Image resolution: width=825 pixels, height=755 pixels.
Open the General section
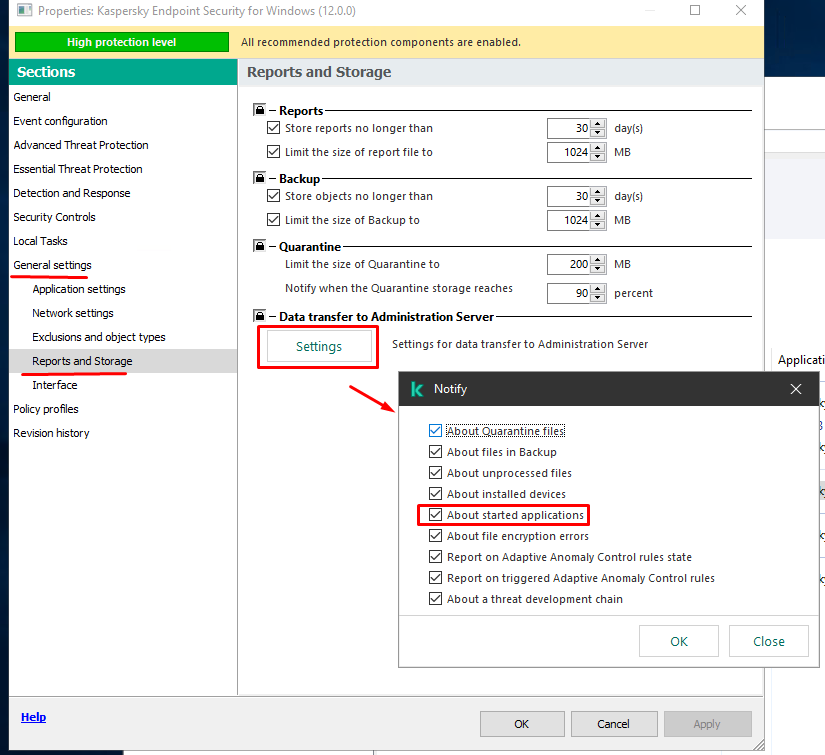coord(32,97)
